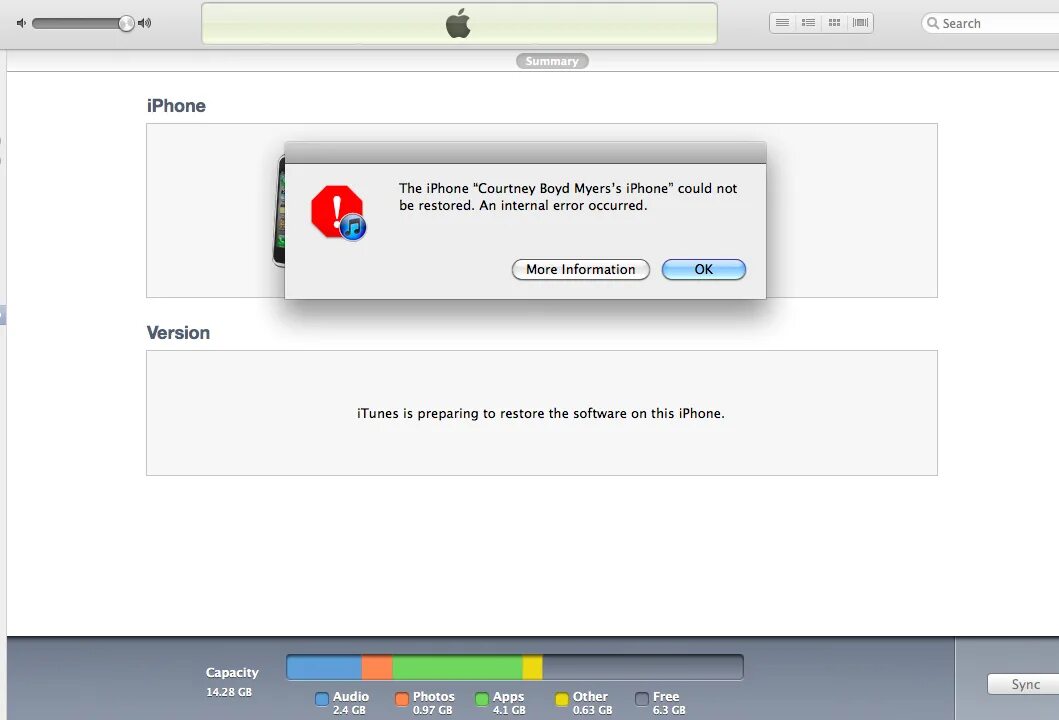Click the orange Photos segment of capacity bar

click(x=377, y=667)
